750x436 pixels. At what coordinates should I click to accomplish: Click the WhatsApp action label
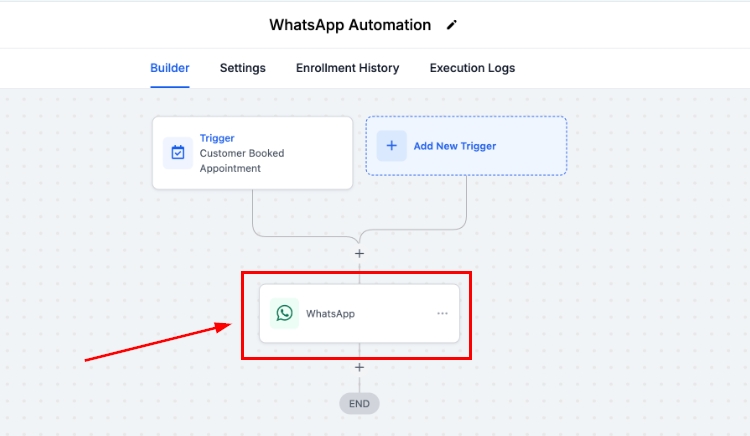(x=330, y=314)
